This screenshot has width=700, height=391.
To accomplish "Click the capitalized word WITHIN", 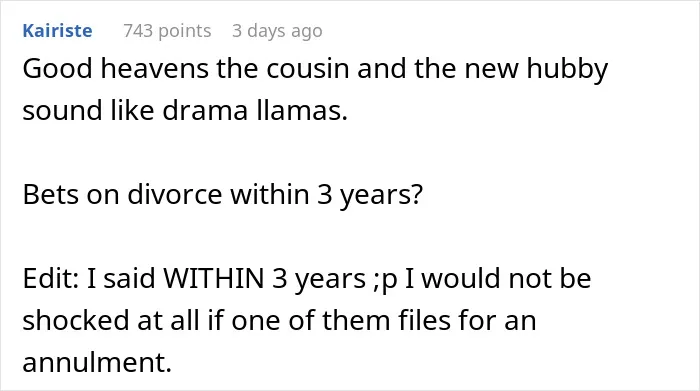I will tap(214, 279).
